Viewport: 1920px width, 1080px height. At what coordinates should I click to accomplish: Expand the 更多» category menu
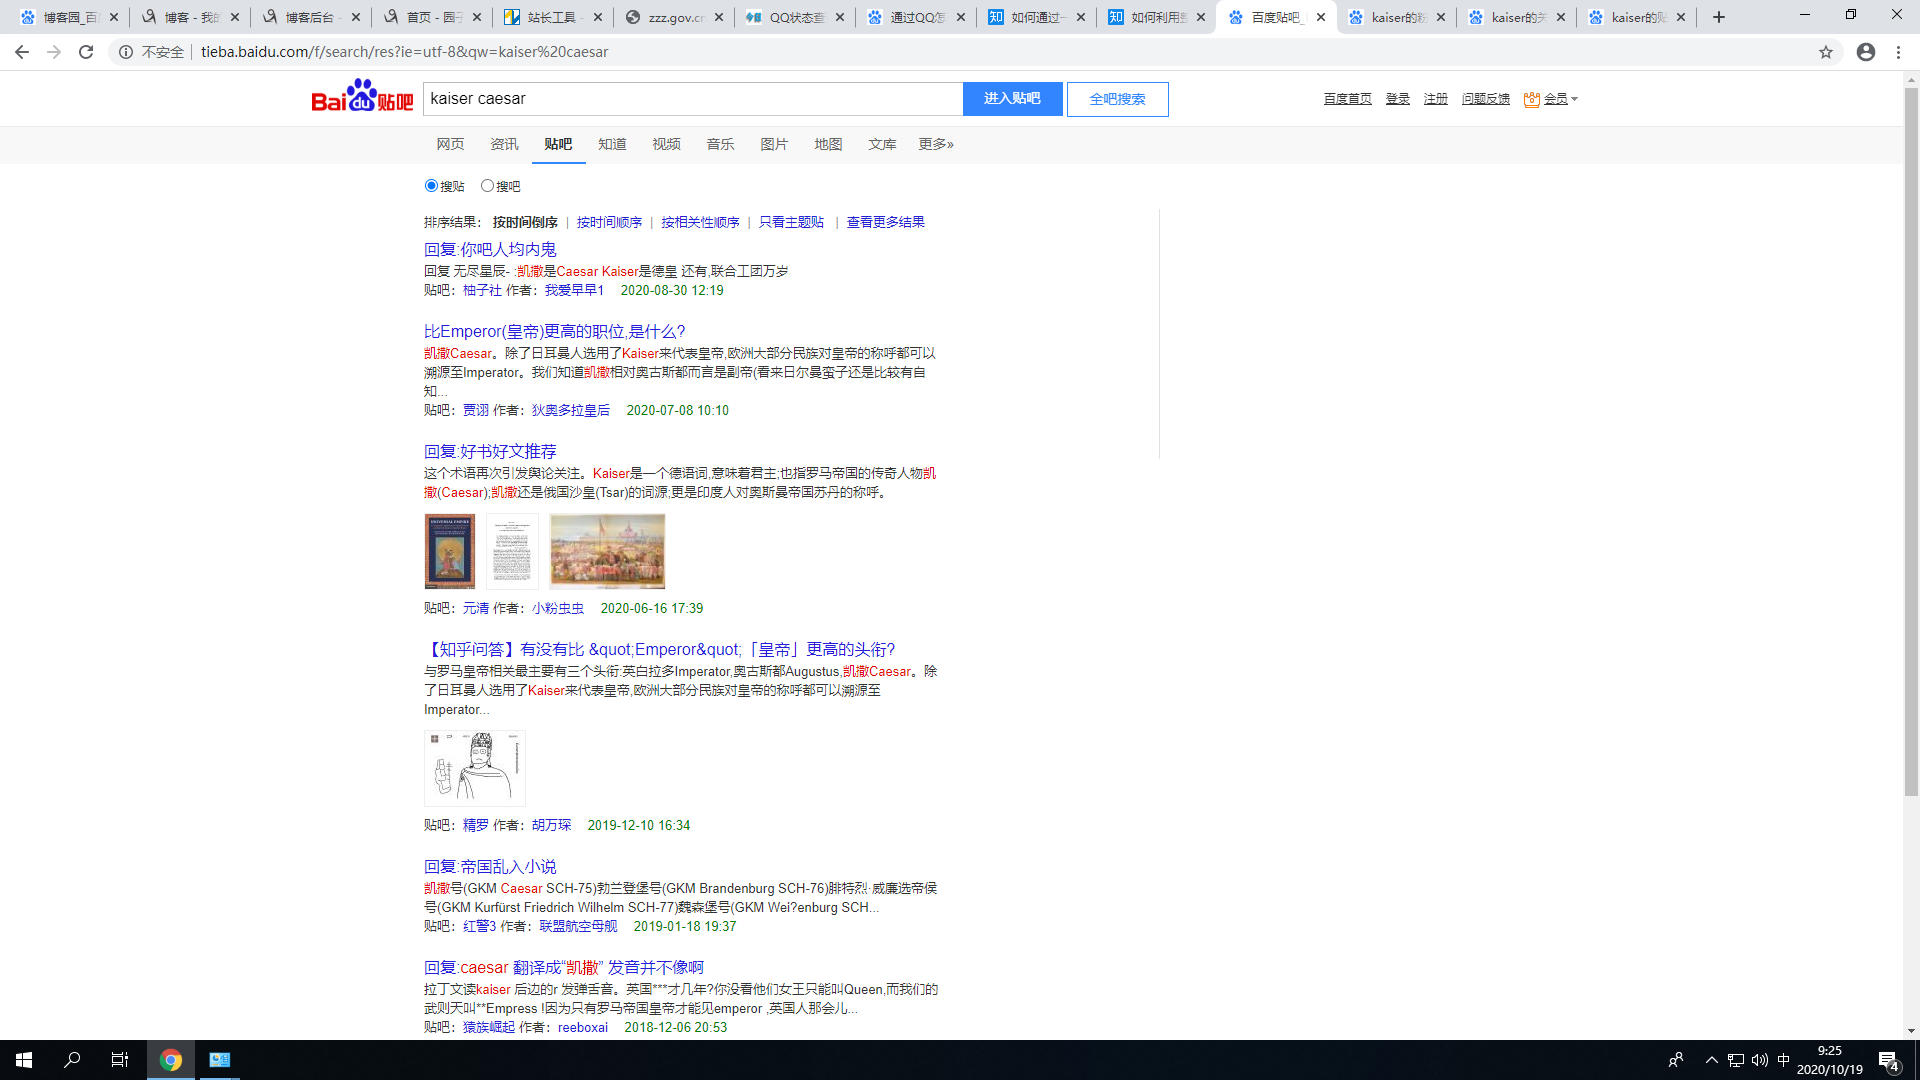point(936,145)
